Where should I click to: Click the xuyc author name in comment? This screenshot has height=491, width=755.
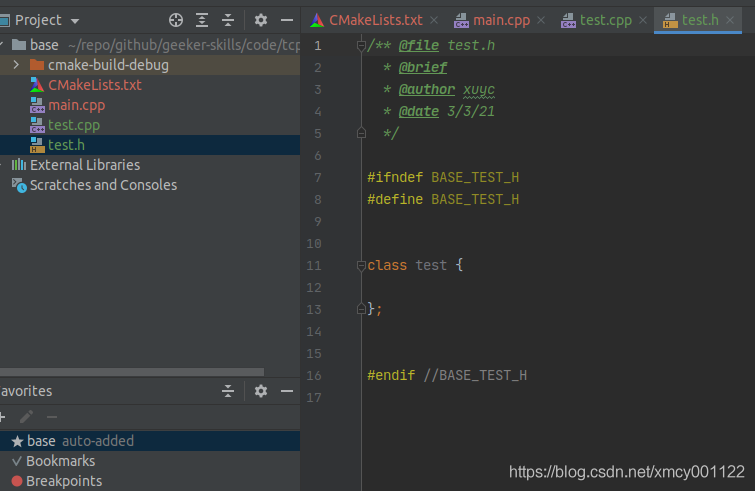[x=479, y=90]
